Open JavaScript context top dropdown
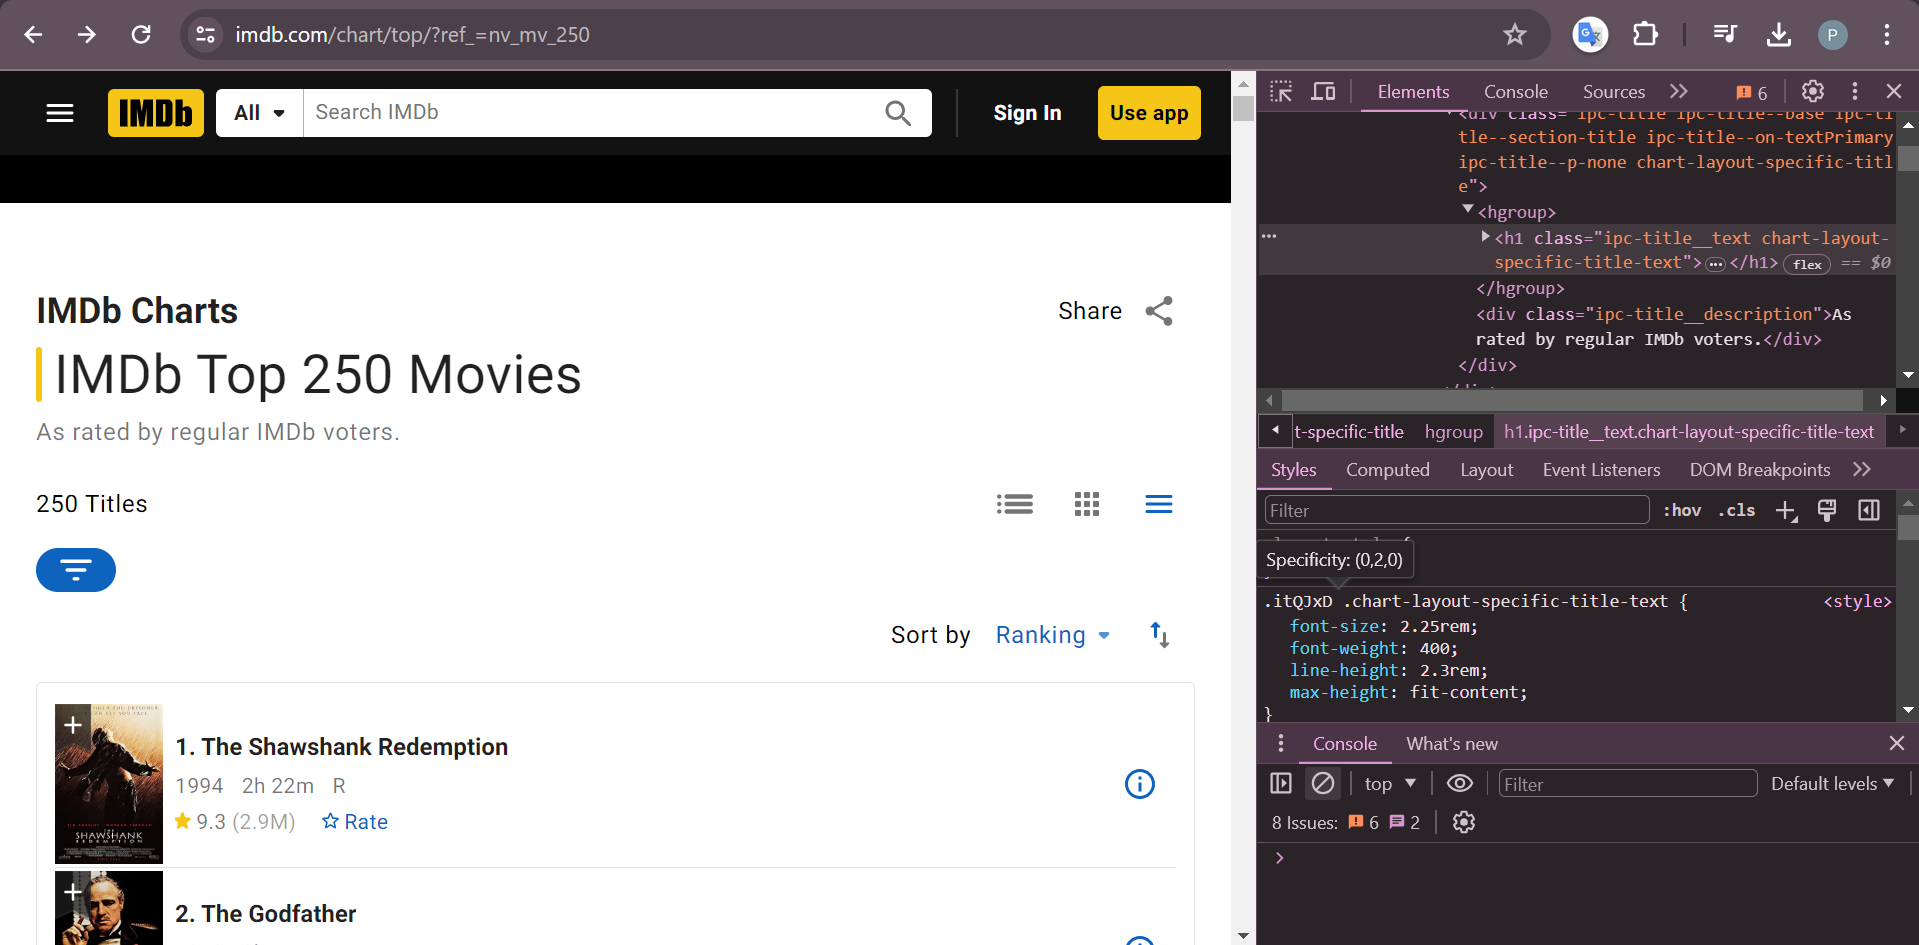The image size is (1919, 945). pyautogui.click(x=1390, y=784)
